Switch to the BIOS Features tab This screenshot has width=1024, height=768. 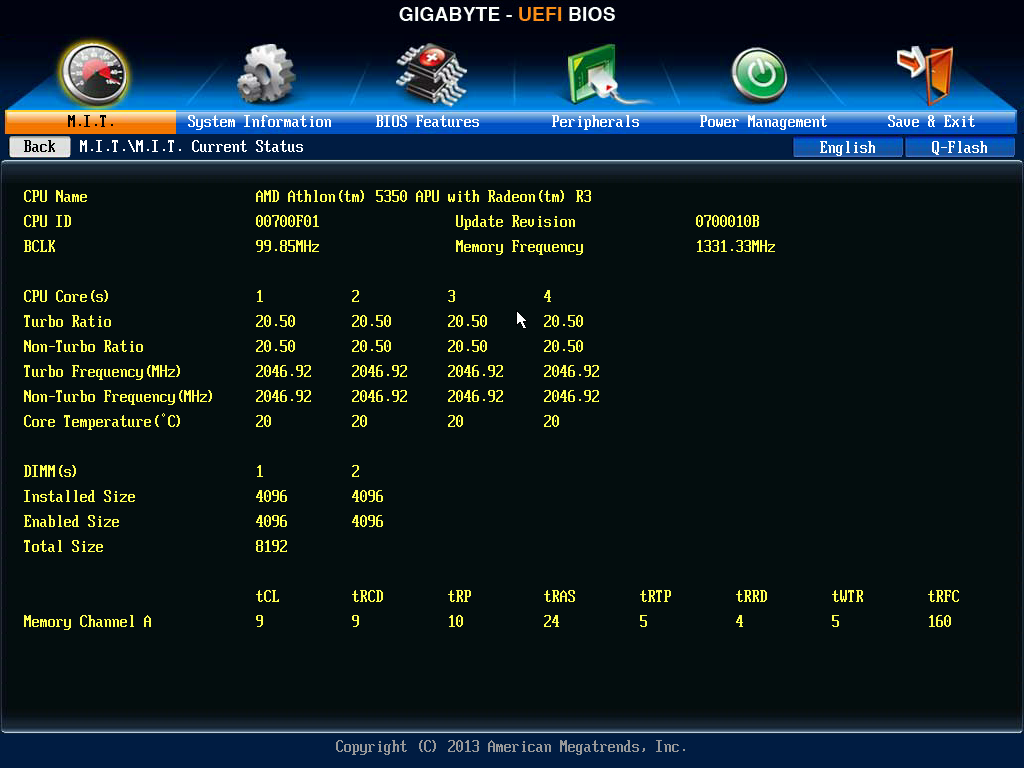click(x=427, y=121)
